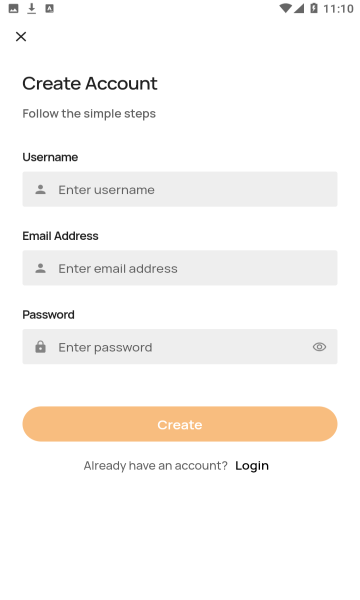This screenshot has width=360, height=600.
Task: Click the orange Create button
Action: pos(180,424)
